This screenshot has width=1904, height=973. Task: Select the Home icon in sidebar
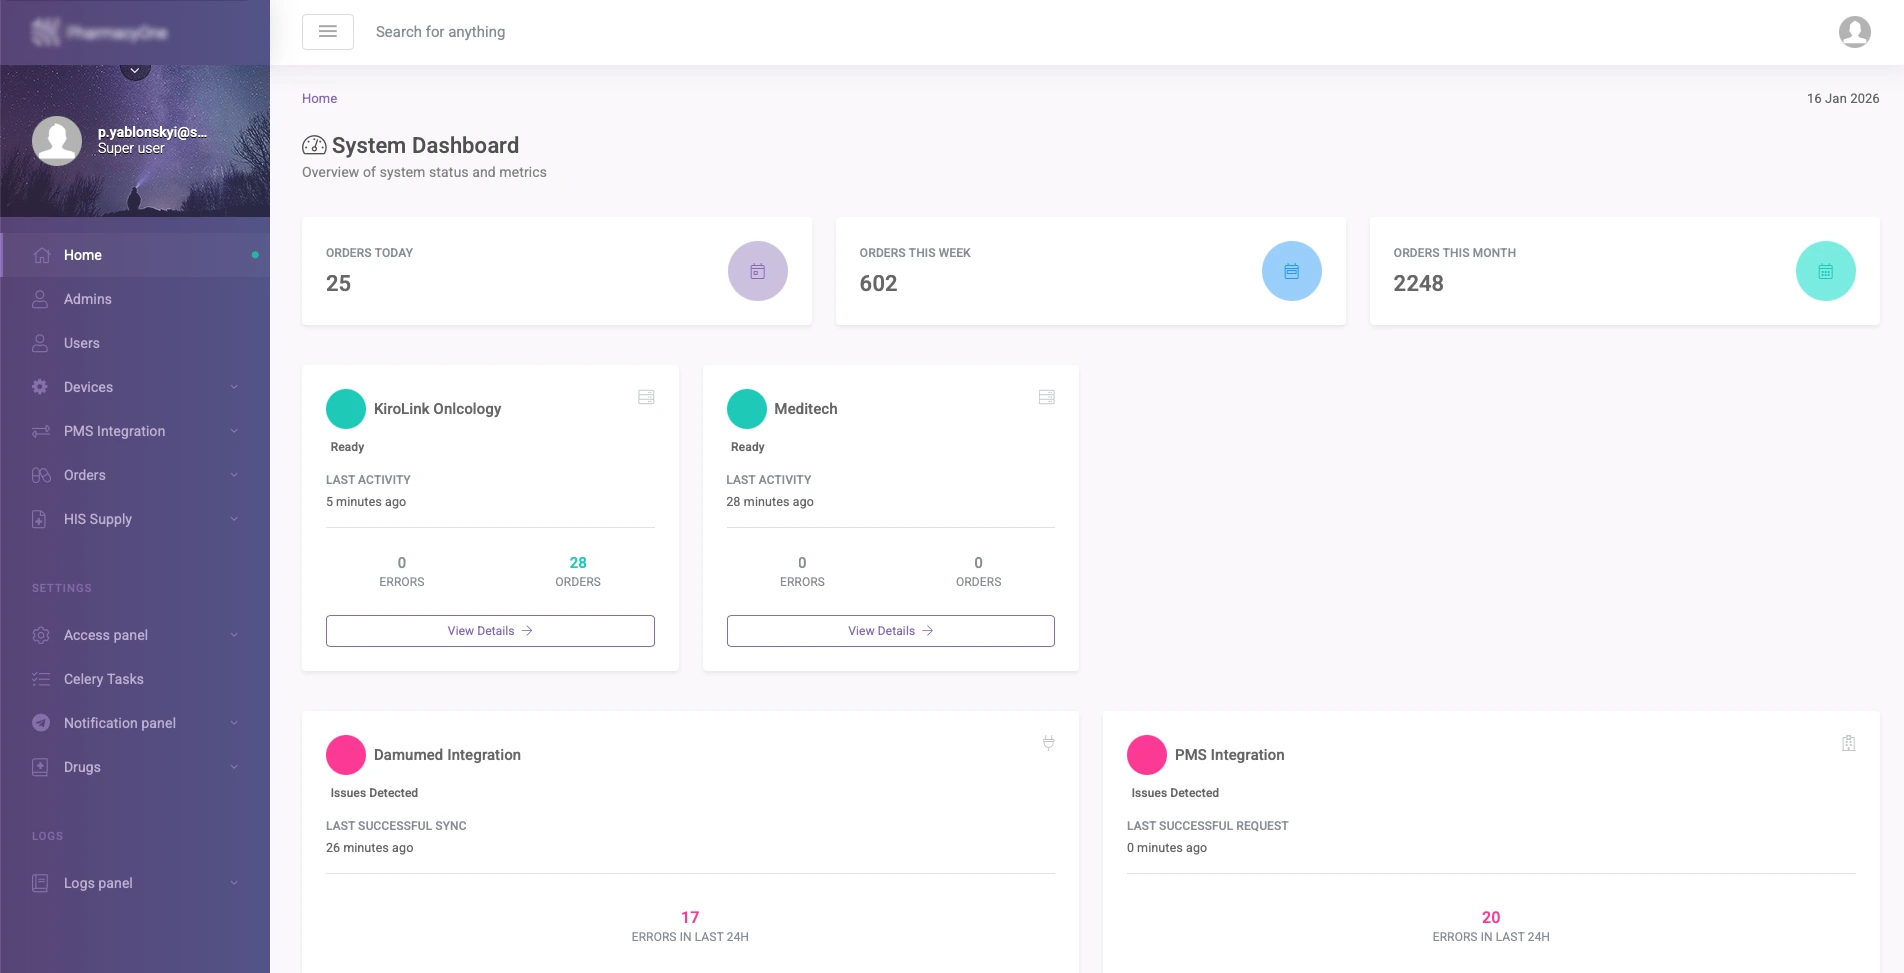tap(40, 255)
